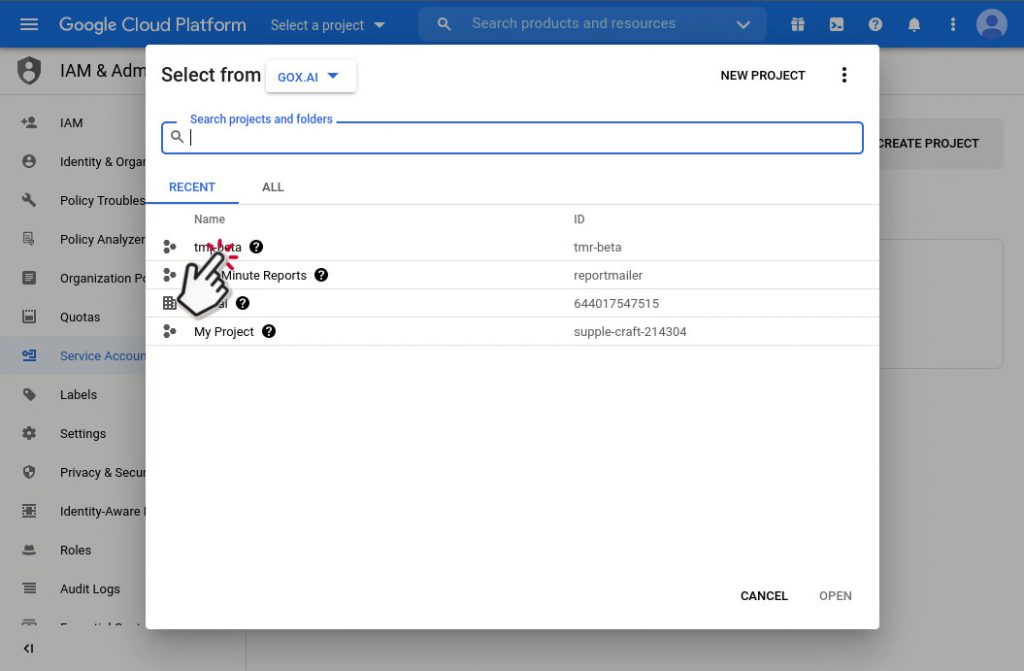Click the project icon beside My Project
This screenshot has width=1024, height=671.
(x=169, y=331)
